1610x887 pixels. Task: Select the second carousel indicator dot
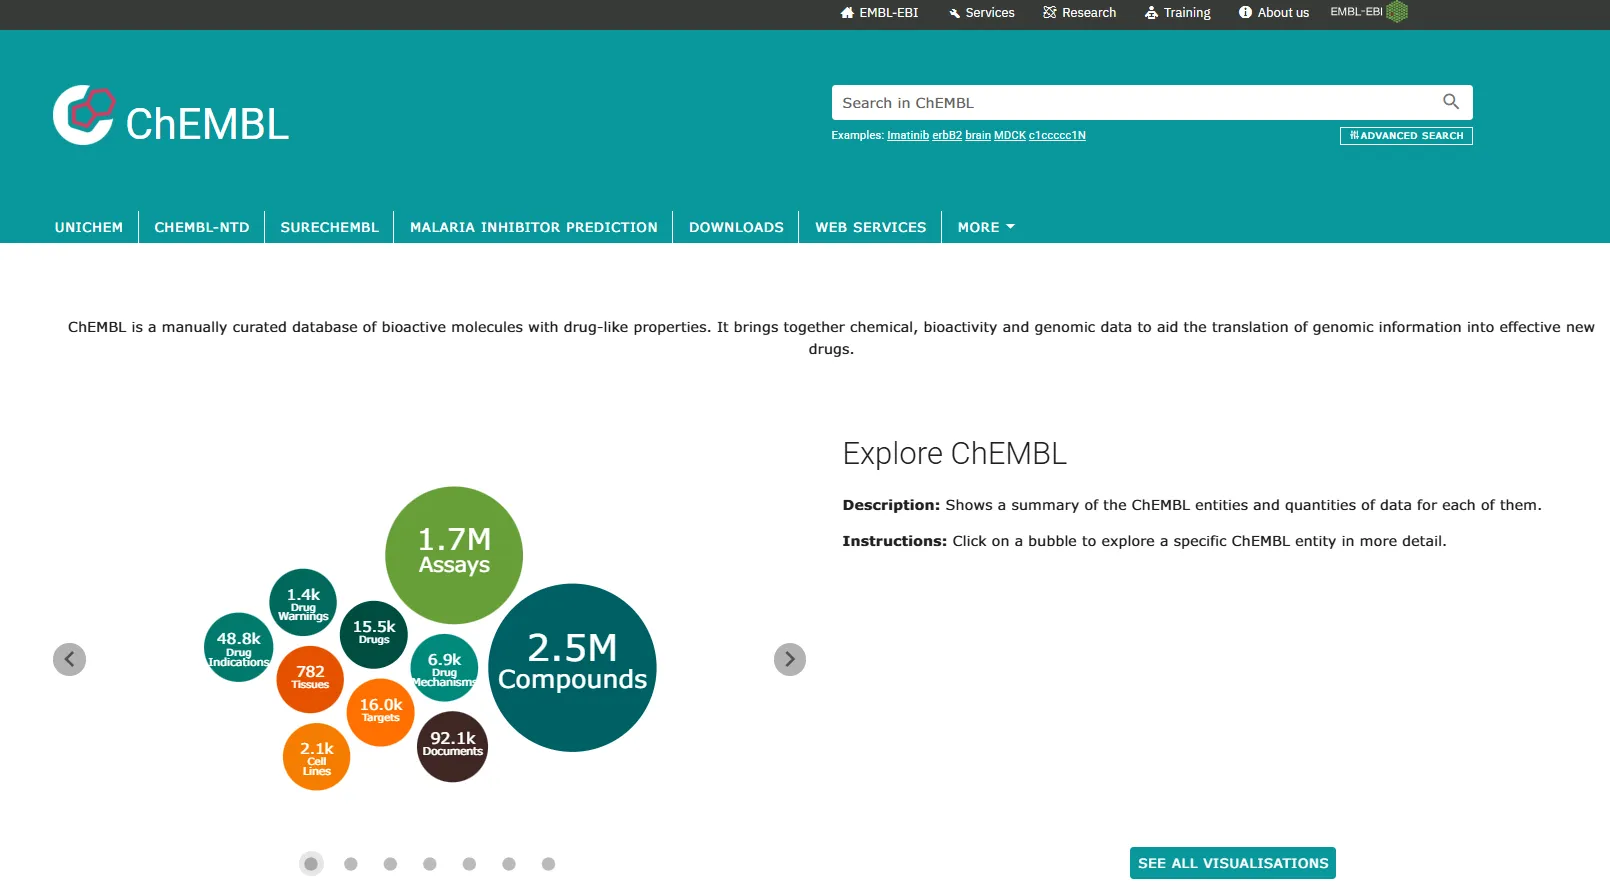351,864
